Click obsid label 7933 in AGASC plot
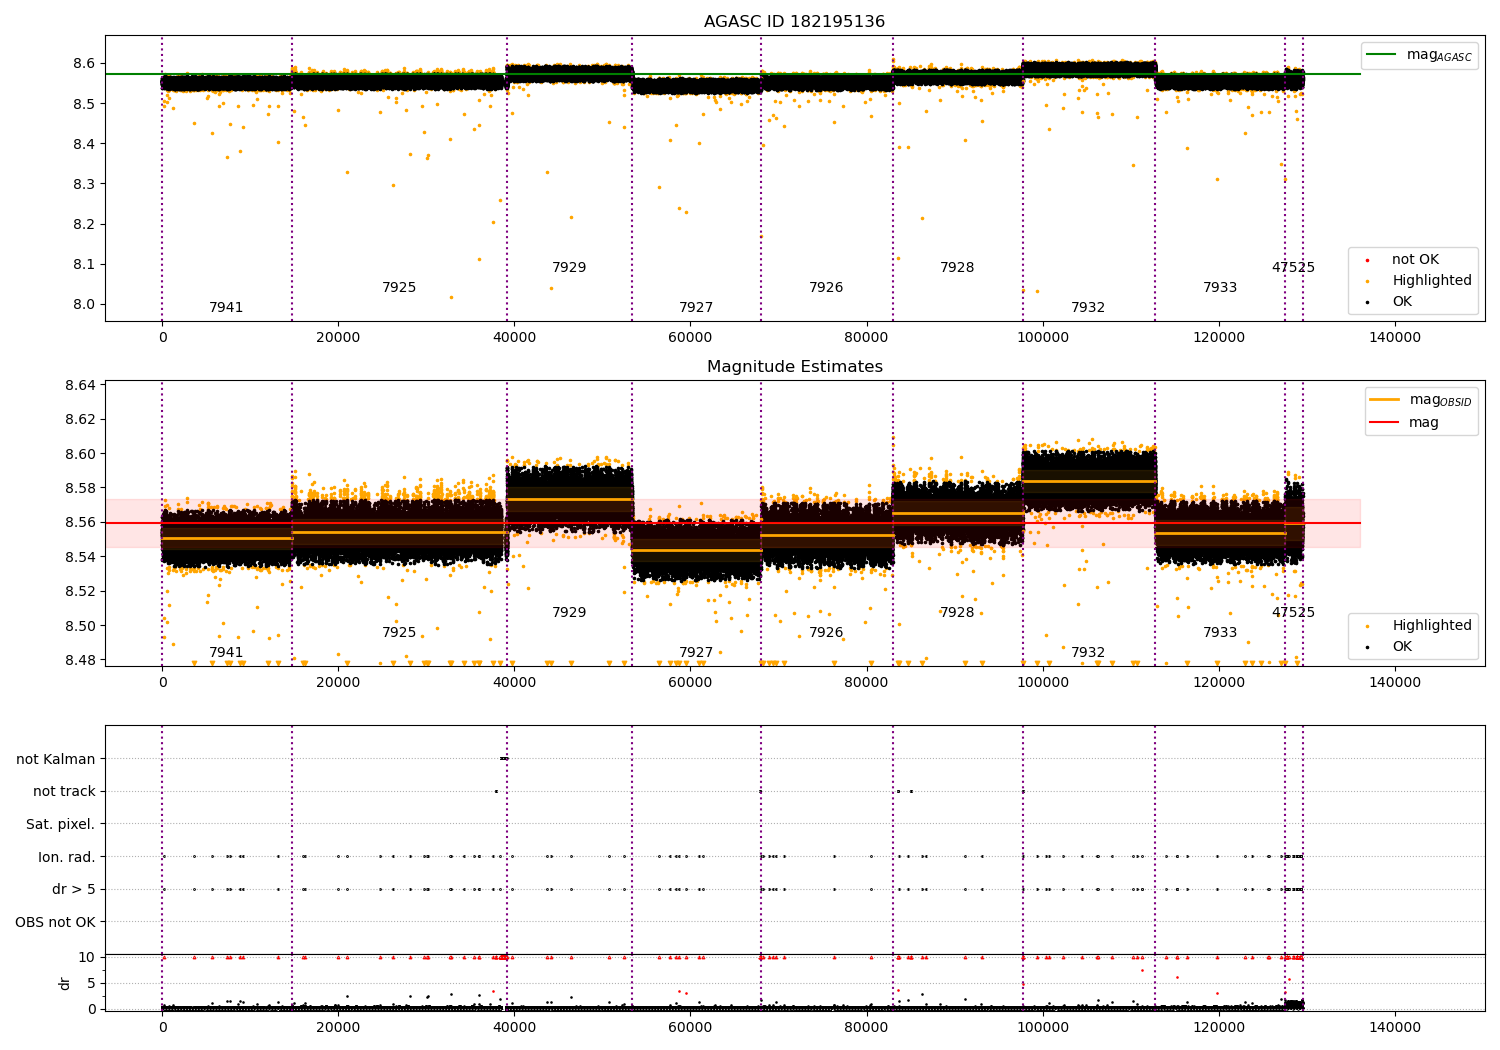 click(x=1220, y=288)
